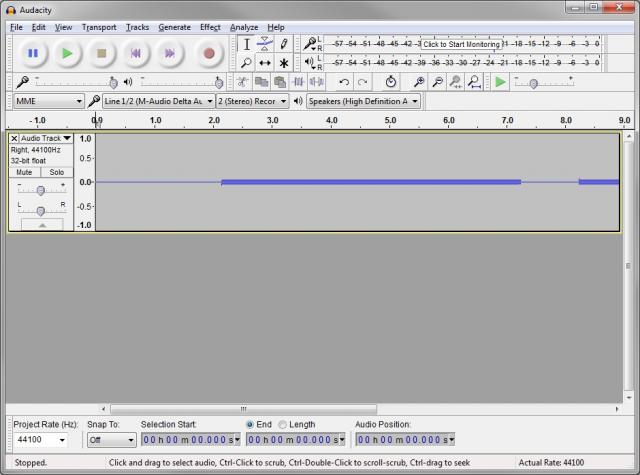Mute the Audio Track
The width and height of the screenshot is (640, 475).
pos(24,172)
